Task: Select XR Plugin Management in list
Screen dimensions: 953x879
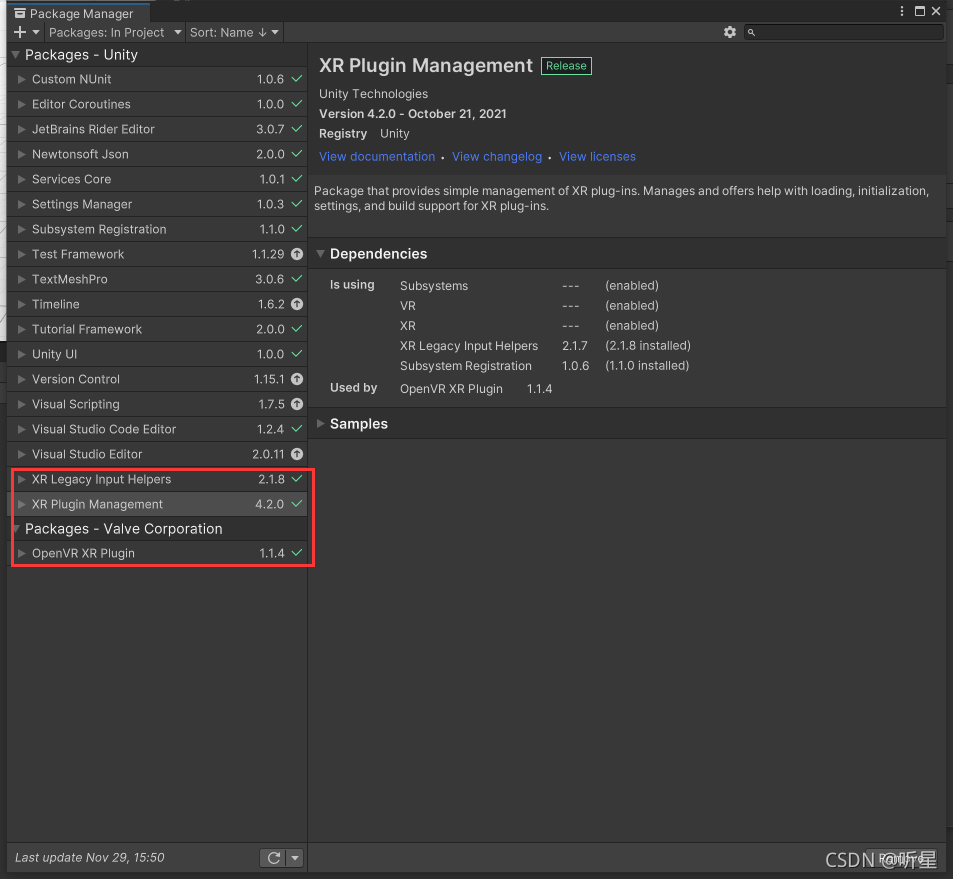Action: tap(157, 504)
